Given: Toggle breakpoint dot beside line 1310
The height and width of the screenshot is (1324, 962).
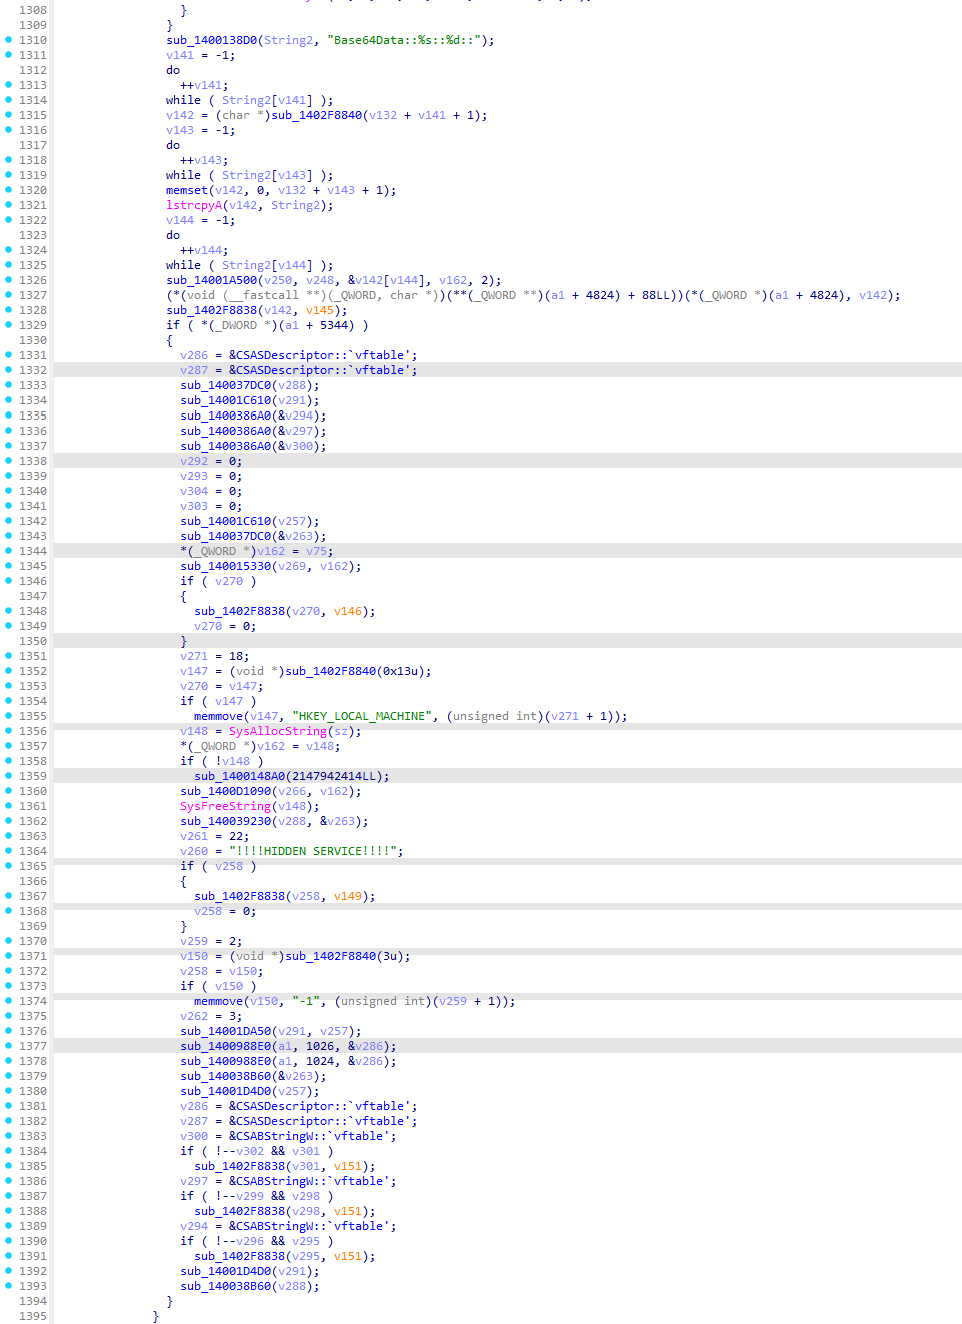Looking at the screenshot, I should tap(9, 40).
